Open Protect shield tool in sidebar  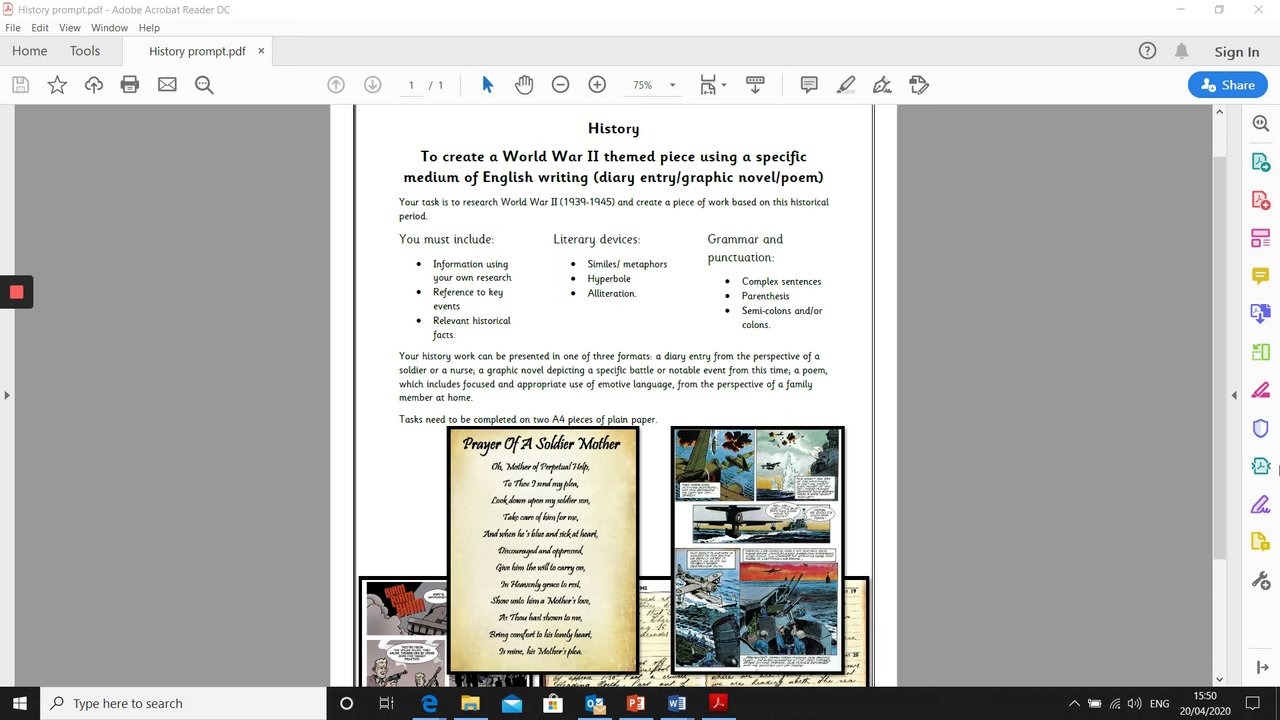point(1260,428)
